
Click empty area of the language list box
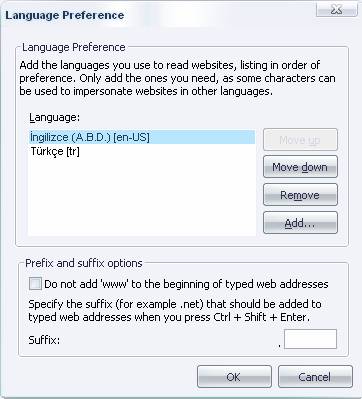coord(142,197)
